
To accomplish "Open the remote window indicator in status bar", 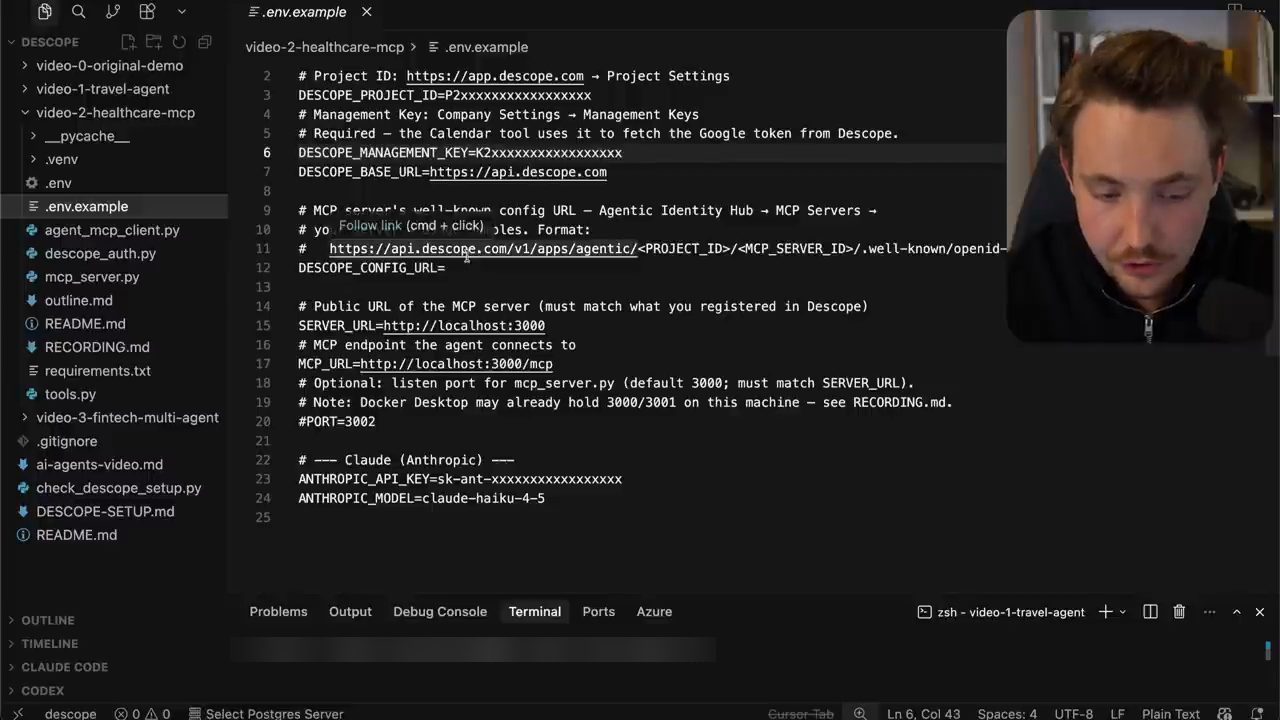I will click(x=18, y=713).
